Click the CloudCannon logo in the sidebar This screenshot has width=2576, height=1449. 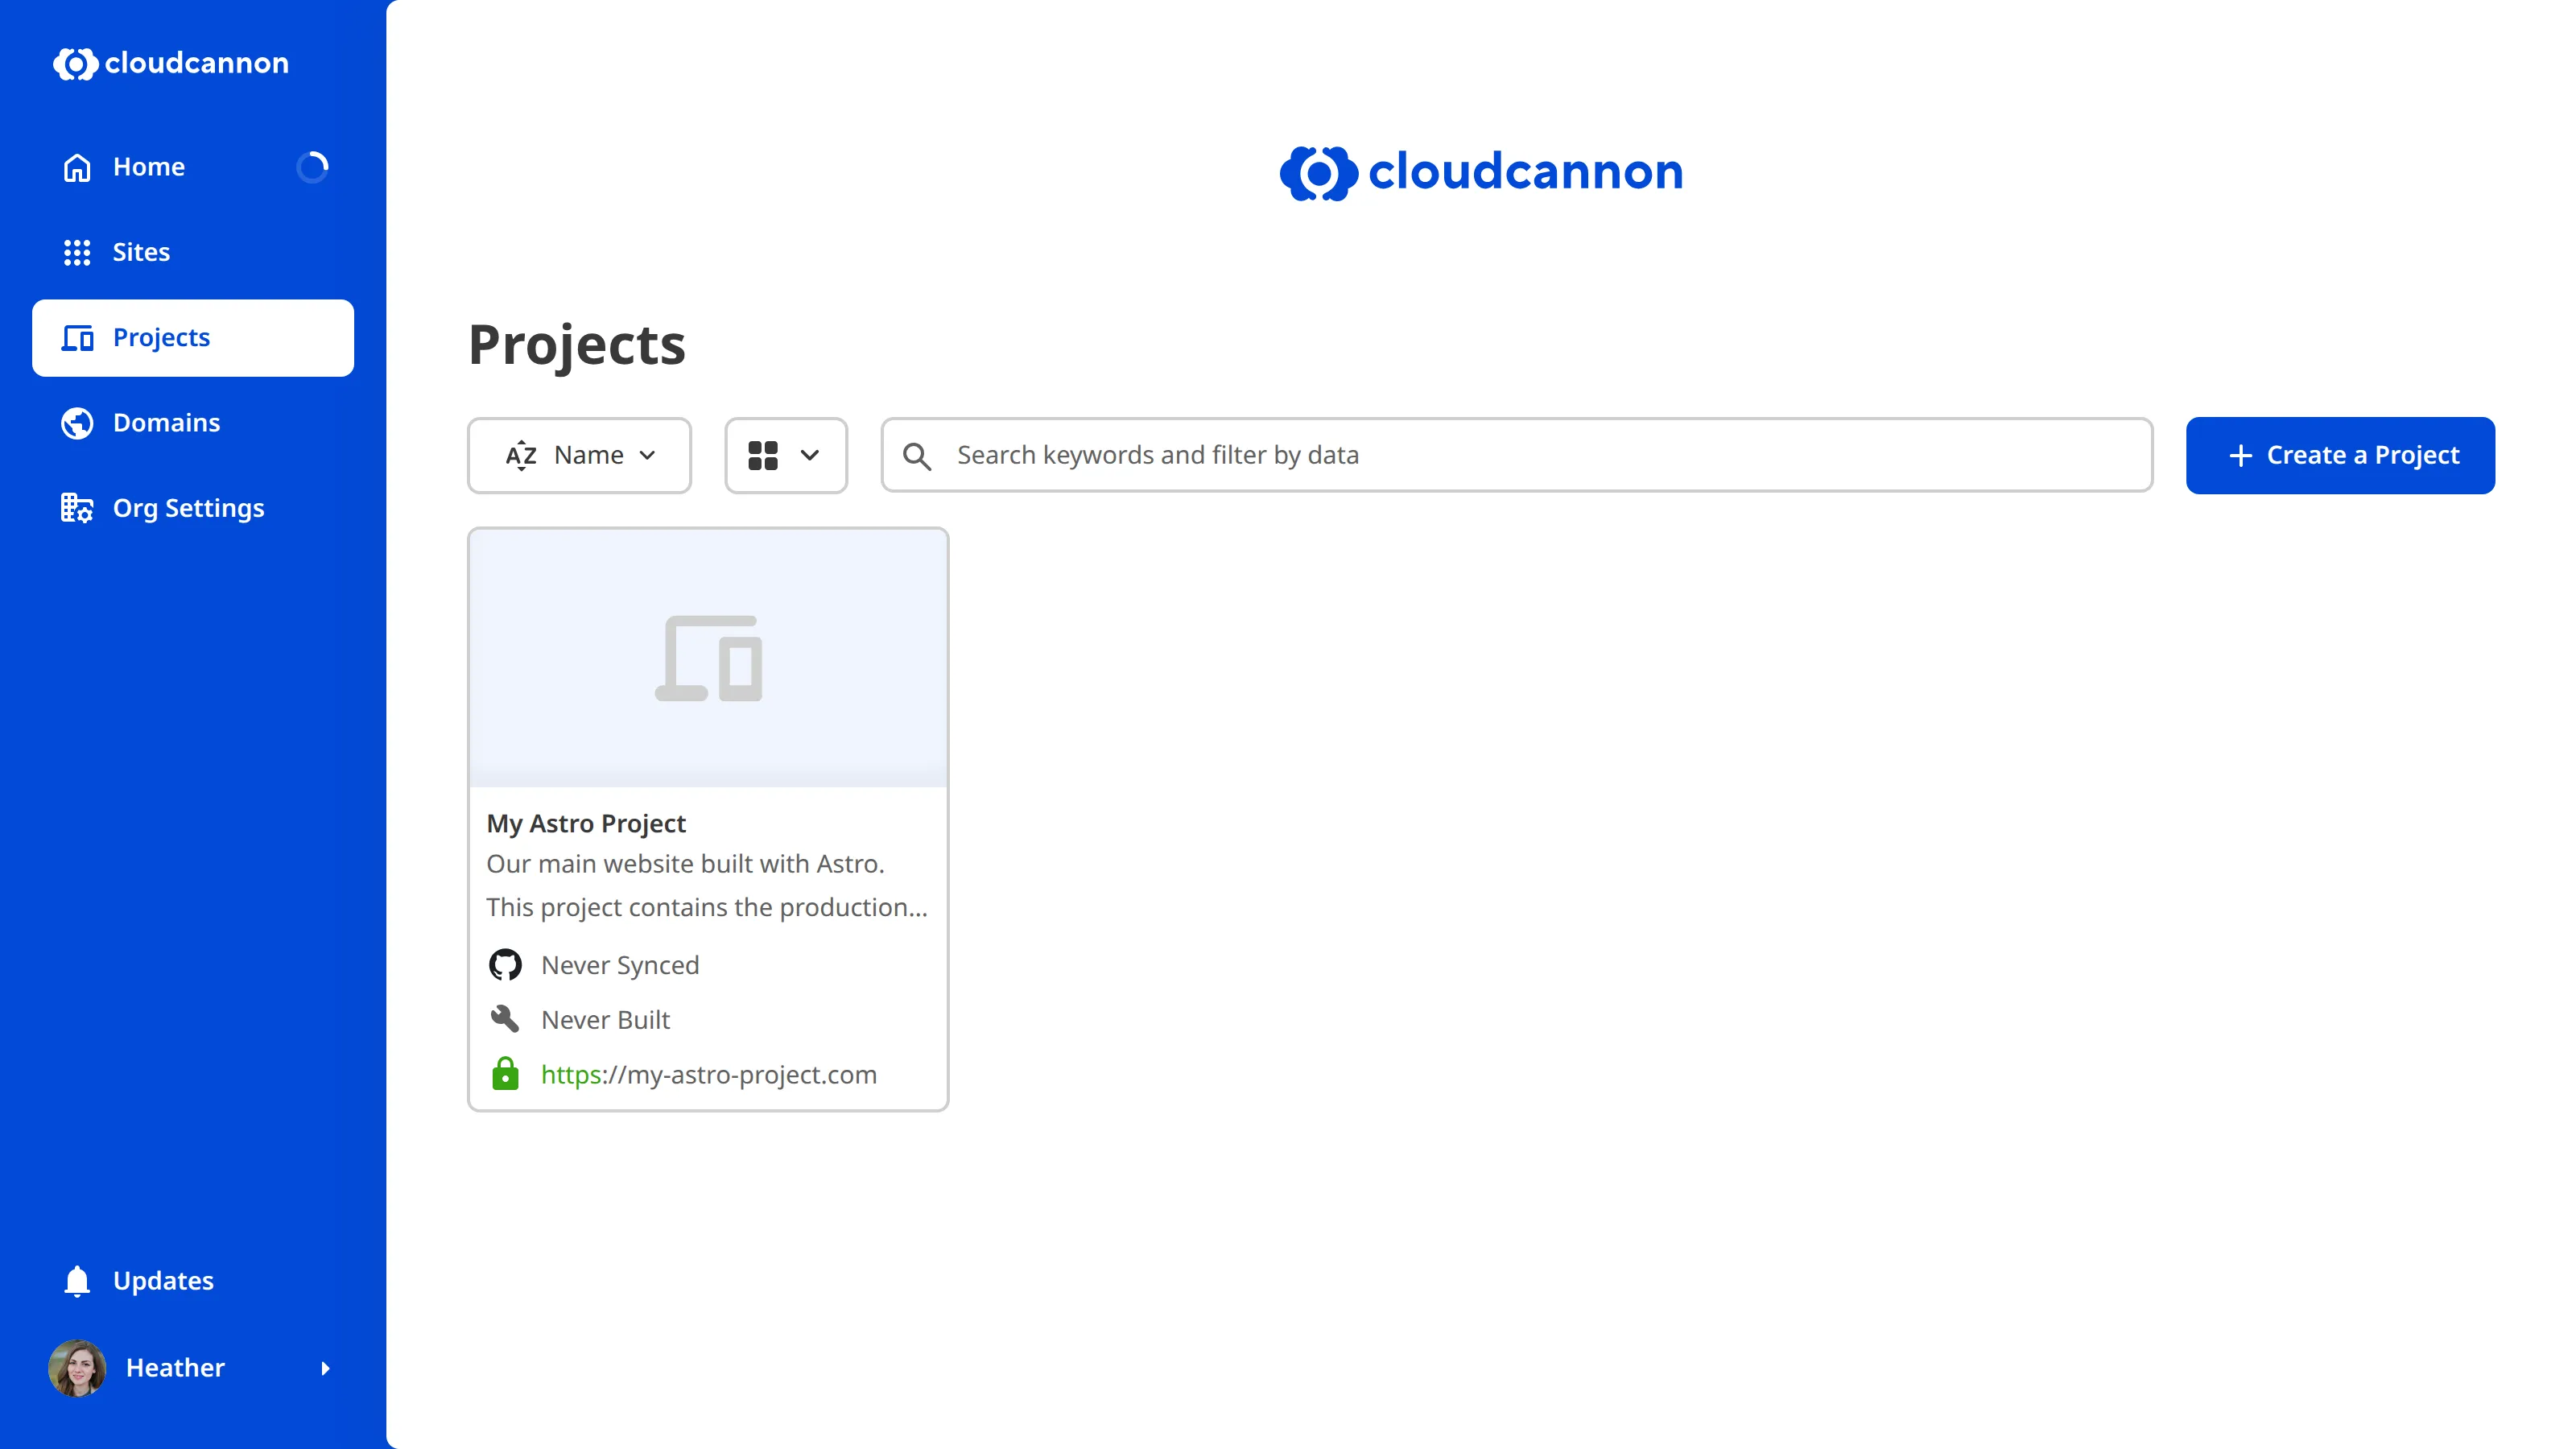tap(170, 64)
